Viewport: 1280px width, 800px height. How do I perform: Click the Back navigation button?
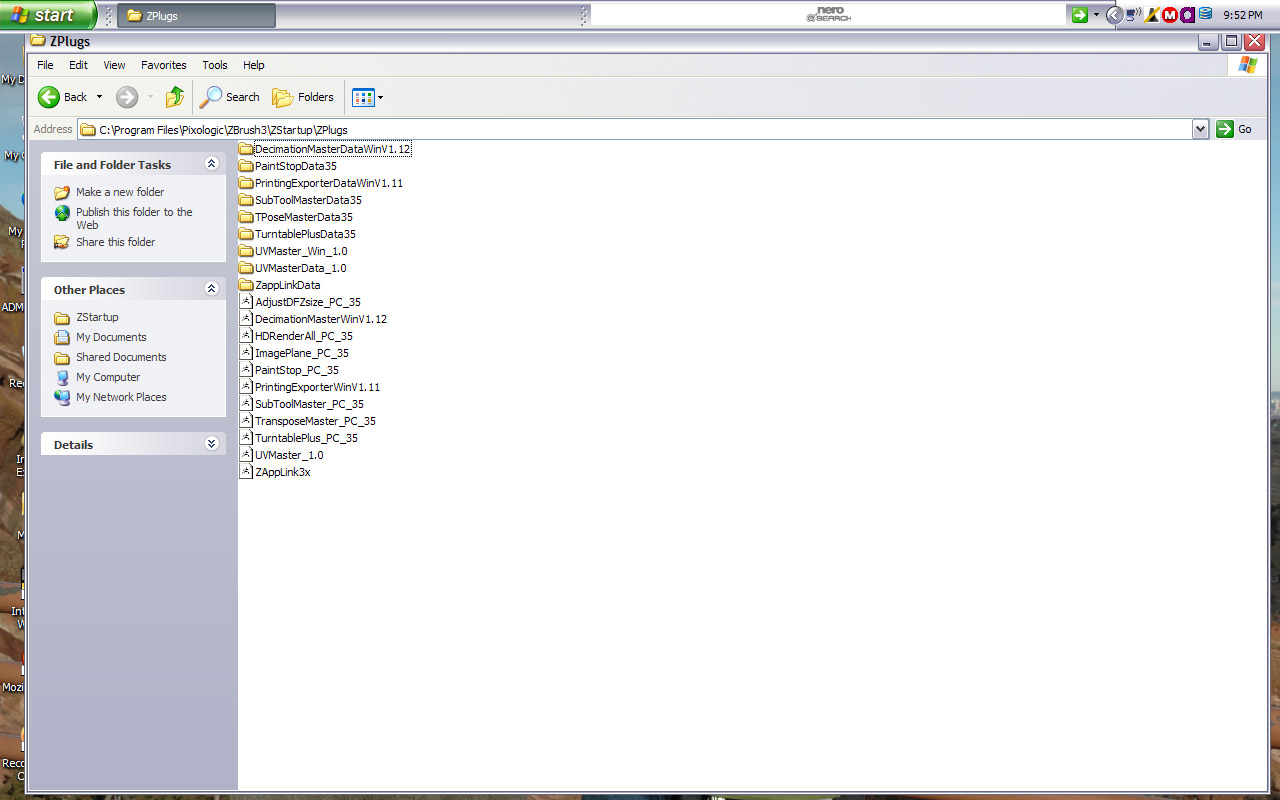[x=62, y=97]
